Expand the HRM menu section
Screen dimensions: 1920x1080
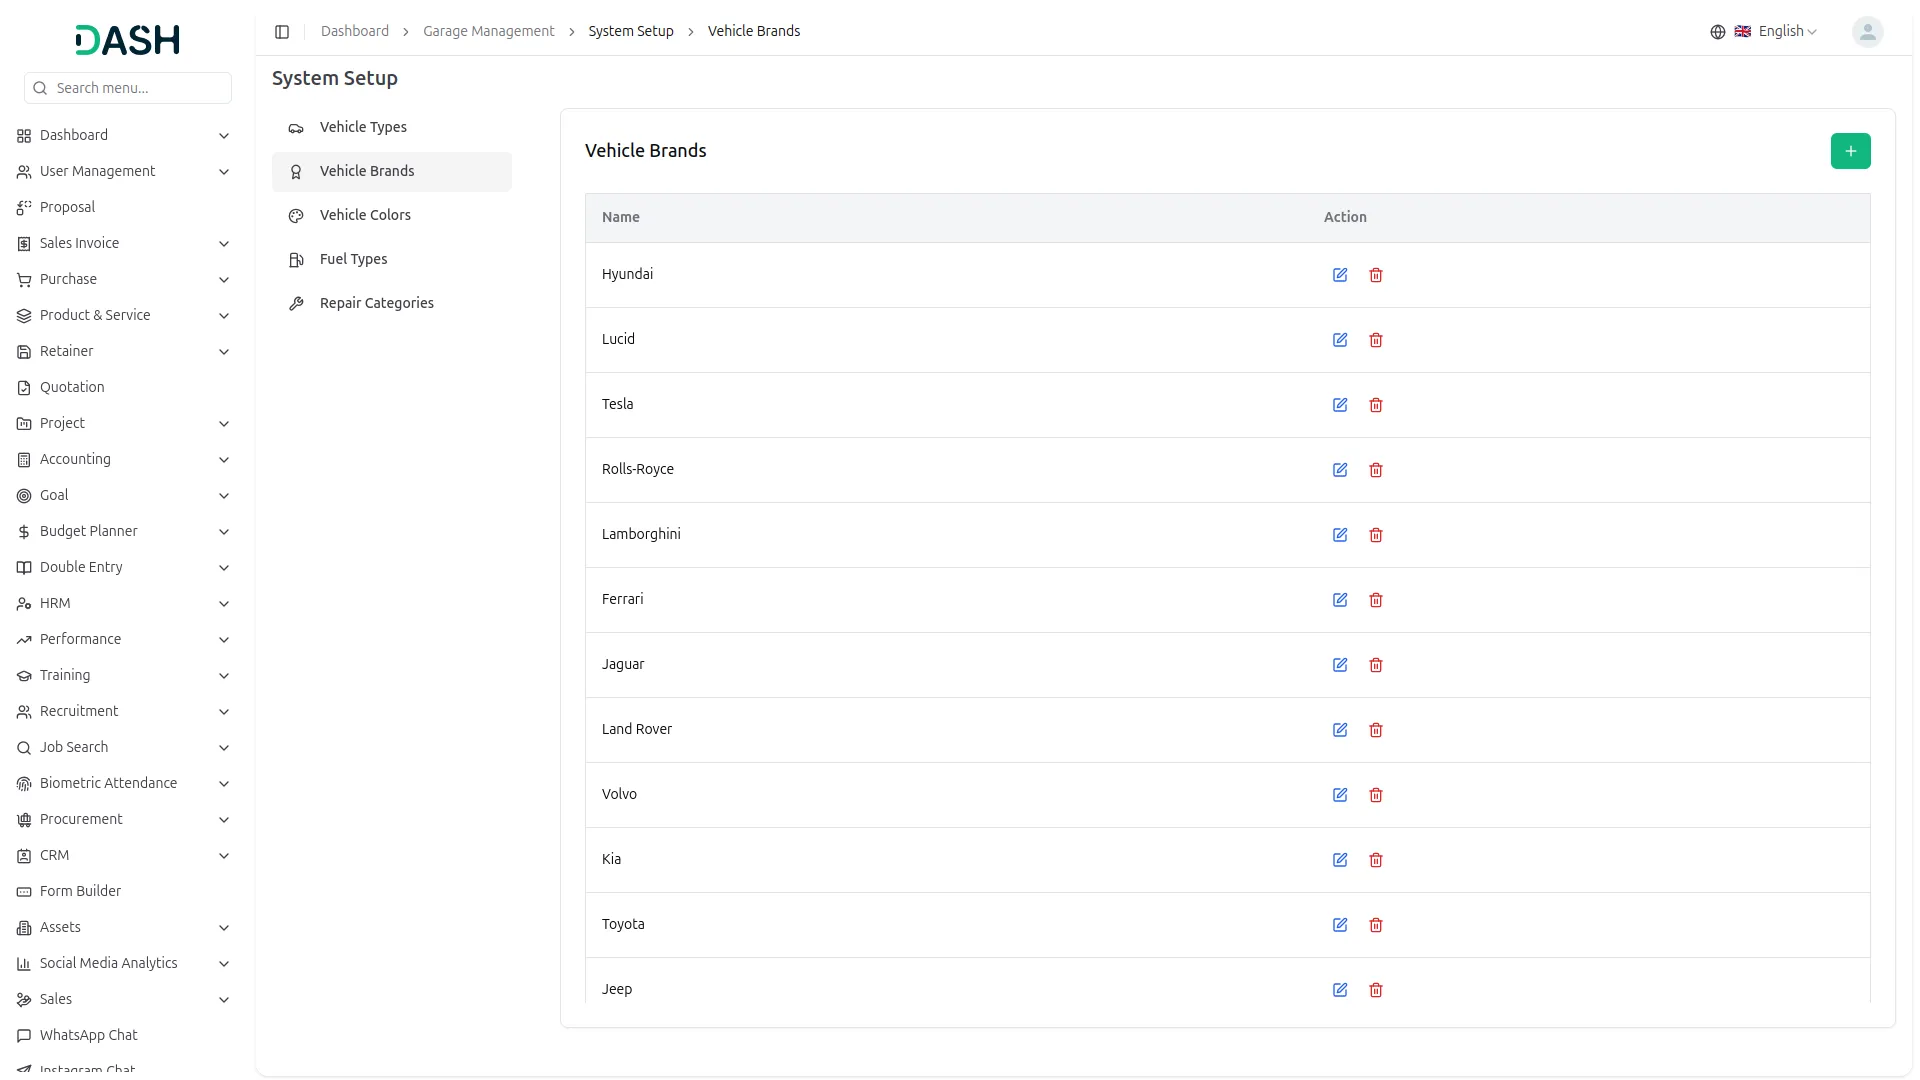coord(123,603)
